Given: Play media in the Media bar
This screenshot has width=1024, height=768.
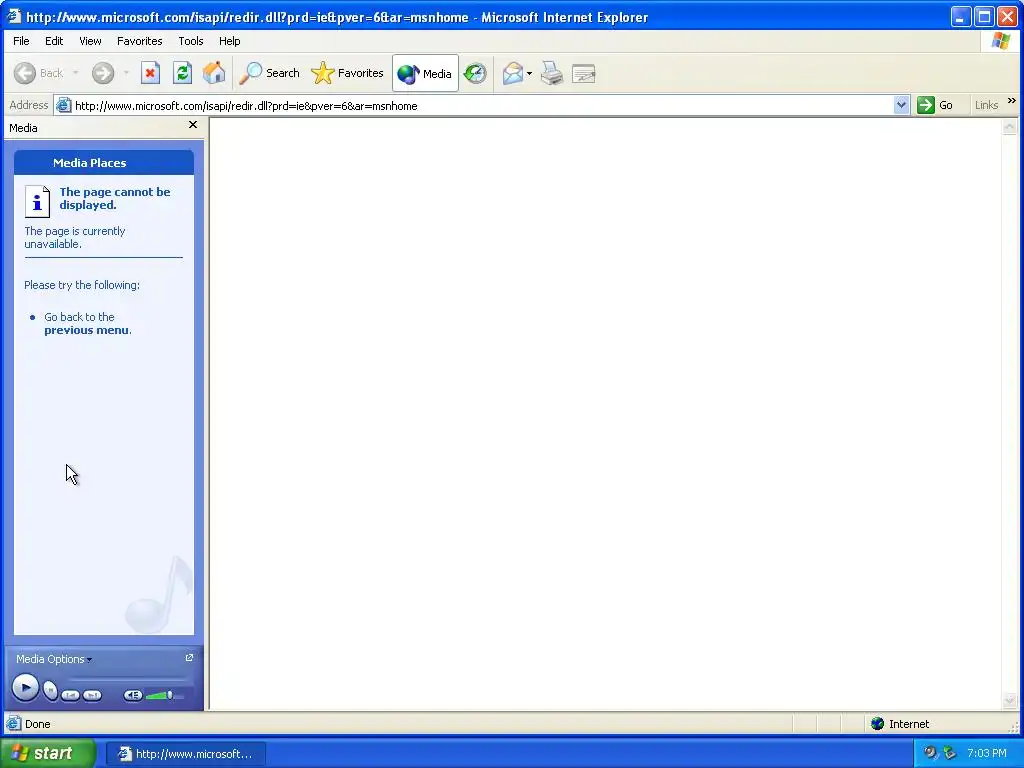Looking at the screenshot, I should click(25, 688).
